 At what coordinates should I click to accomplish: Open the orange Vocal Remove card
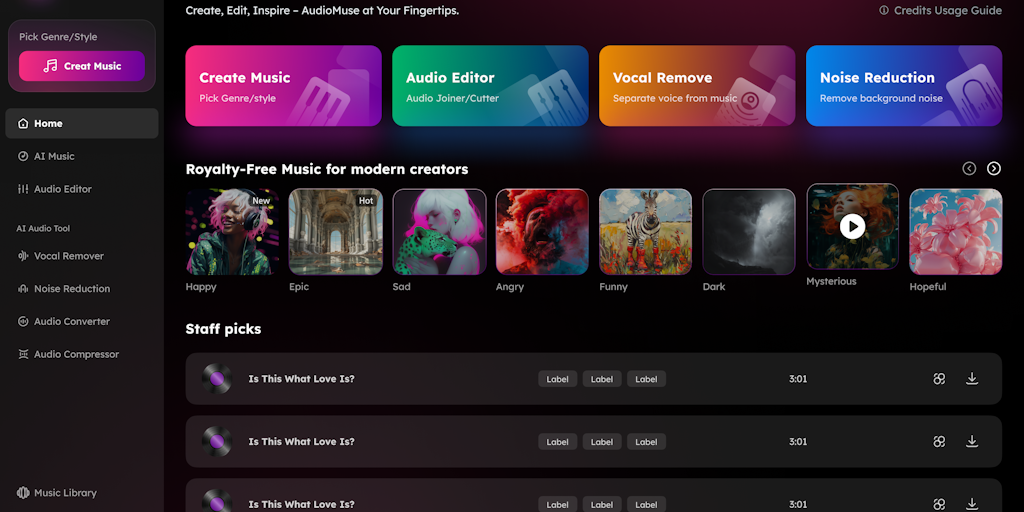pyautogui.click(x=697, y=86)
